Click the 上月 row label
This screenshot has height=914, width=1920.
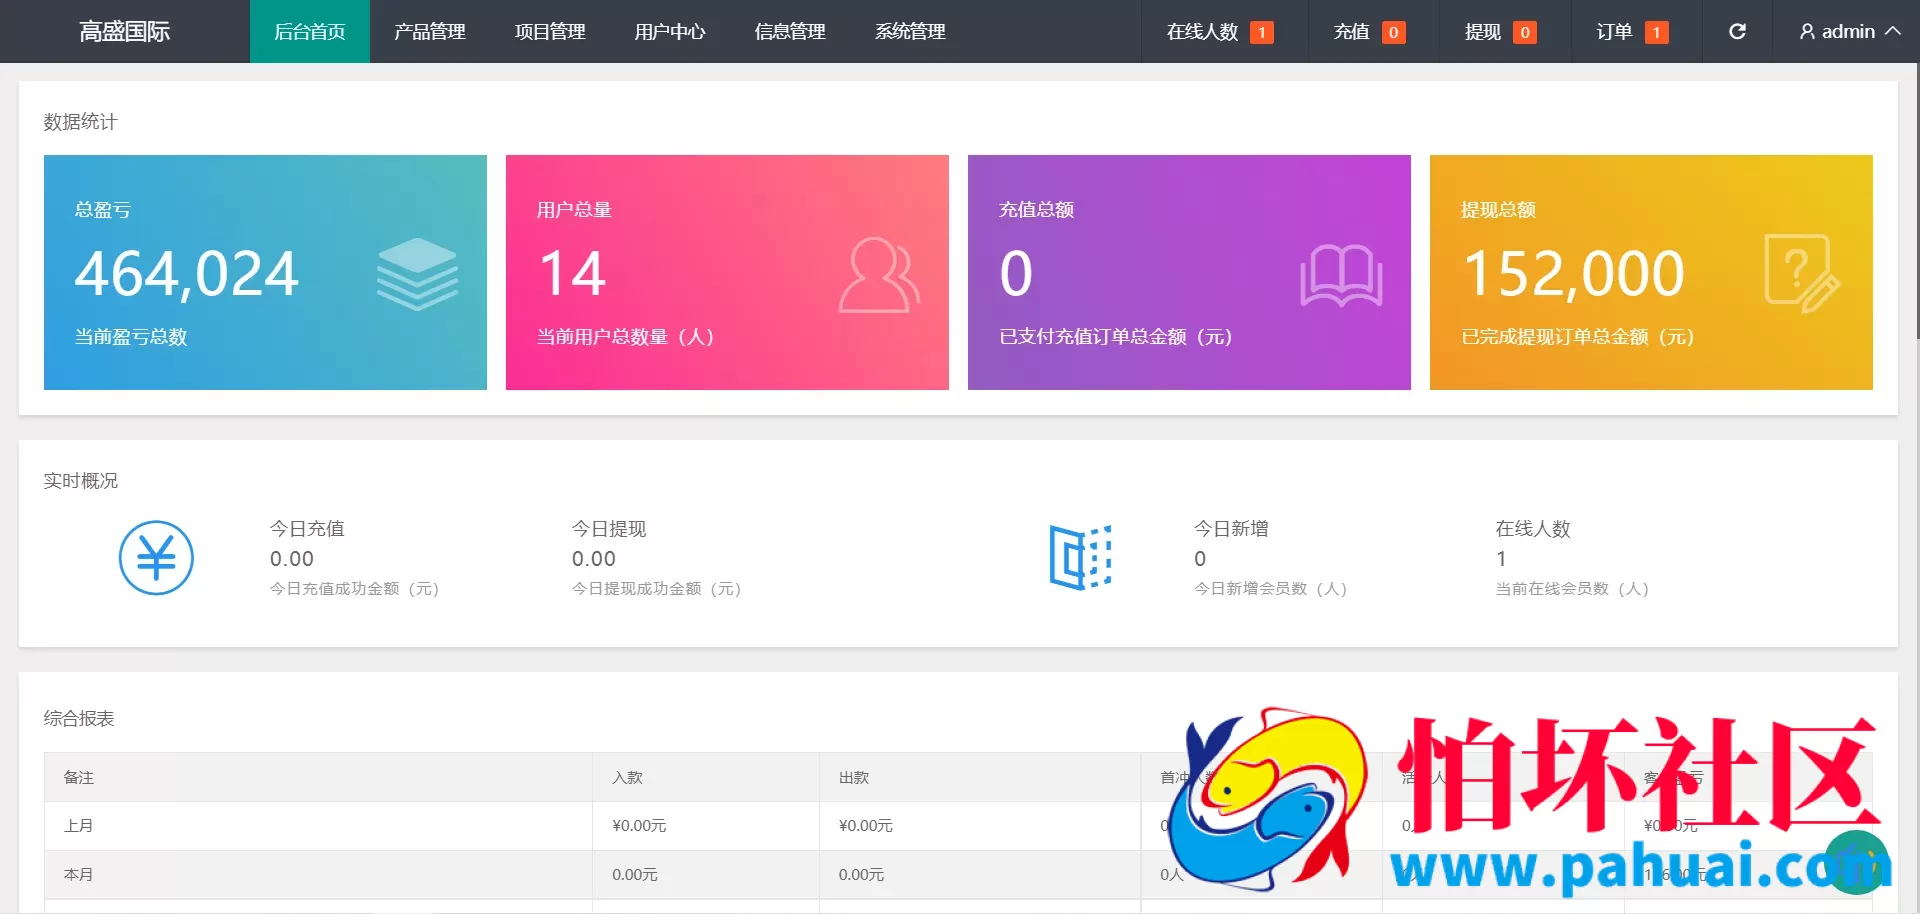pyautogui.click(x=78, y=825)
